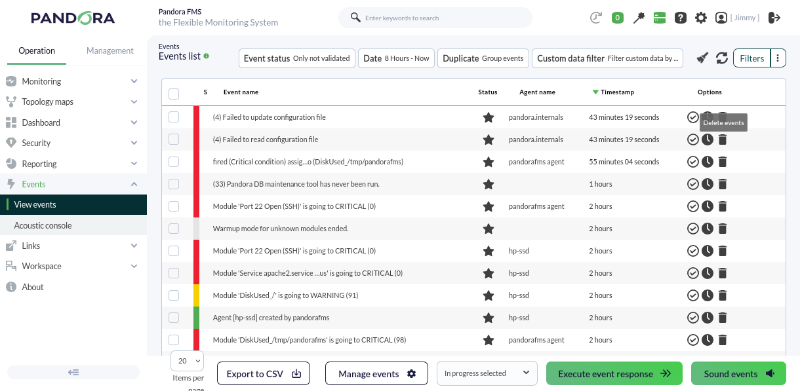Click the logout icon
This screenshot has height=391, width=800.
pos(774,18)
